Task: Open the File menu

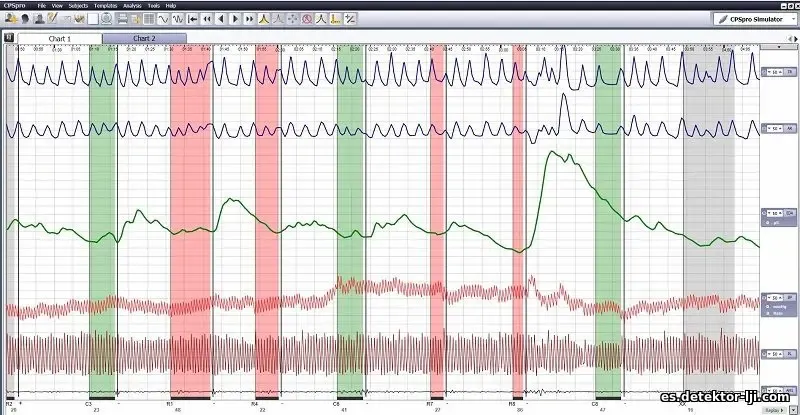Action: [42, 6]
